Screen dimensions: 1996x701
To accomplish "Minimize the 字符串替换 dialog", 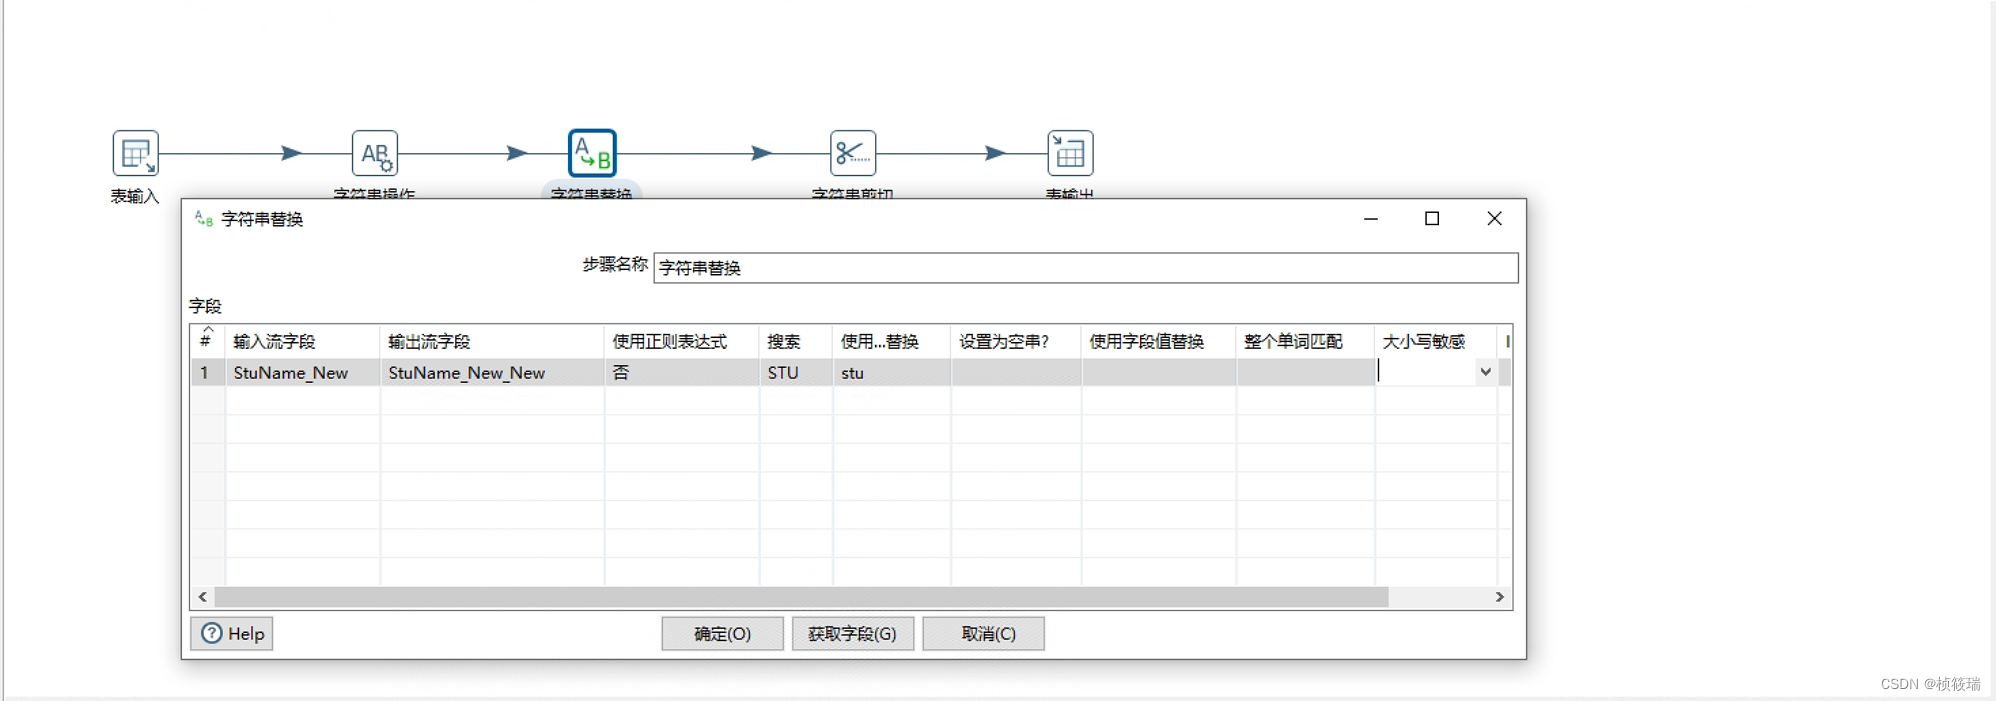I will (1371, 219).
